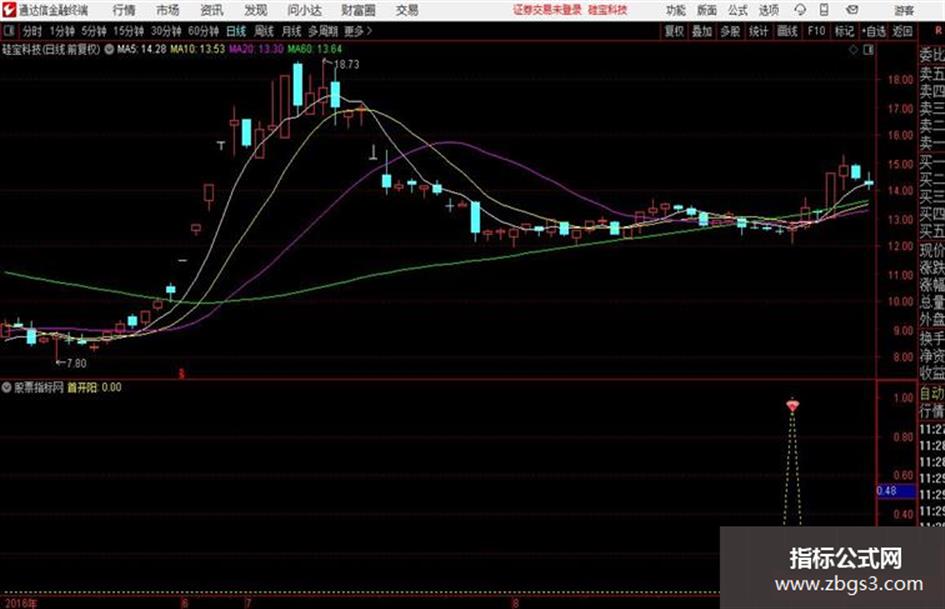The height and width of the screenshot is (609, 945).
Task: Click the 18.73 high price label
Action: pyautogui.click(x=346, y=64)
